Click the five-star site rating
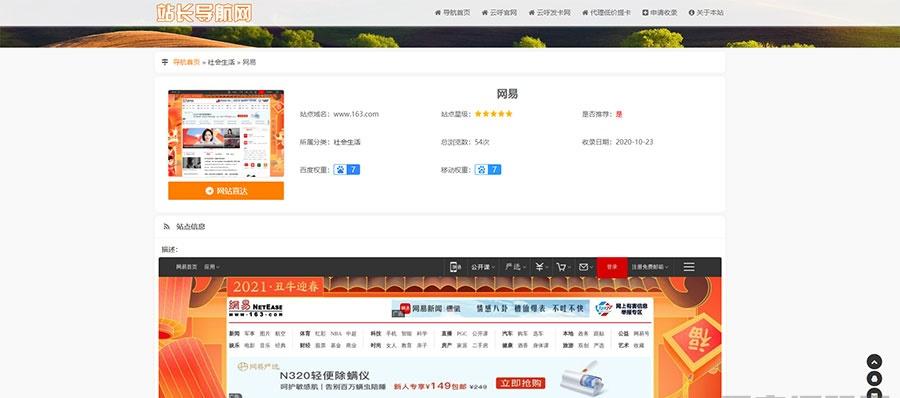 [493, 114]
